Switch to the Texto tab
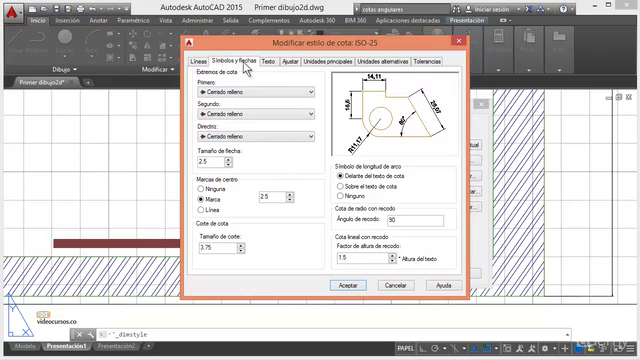 (268, 62)
